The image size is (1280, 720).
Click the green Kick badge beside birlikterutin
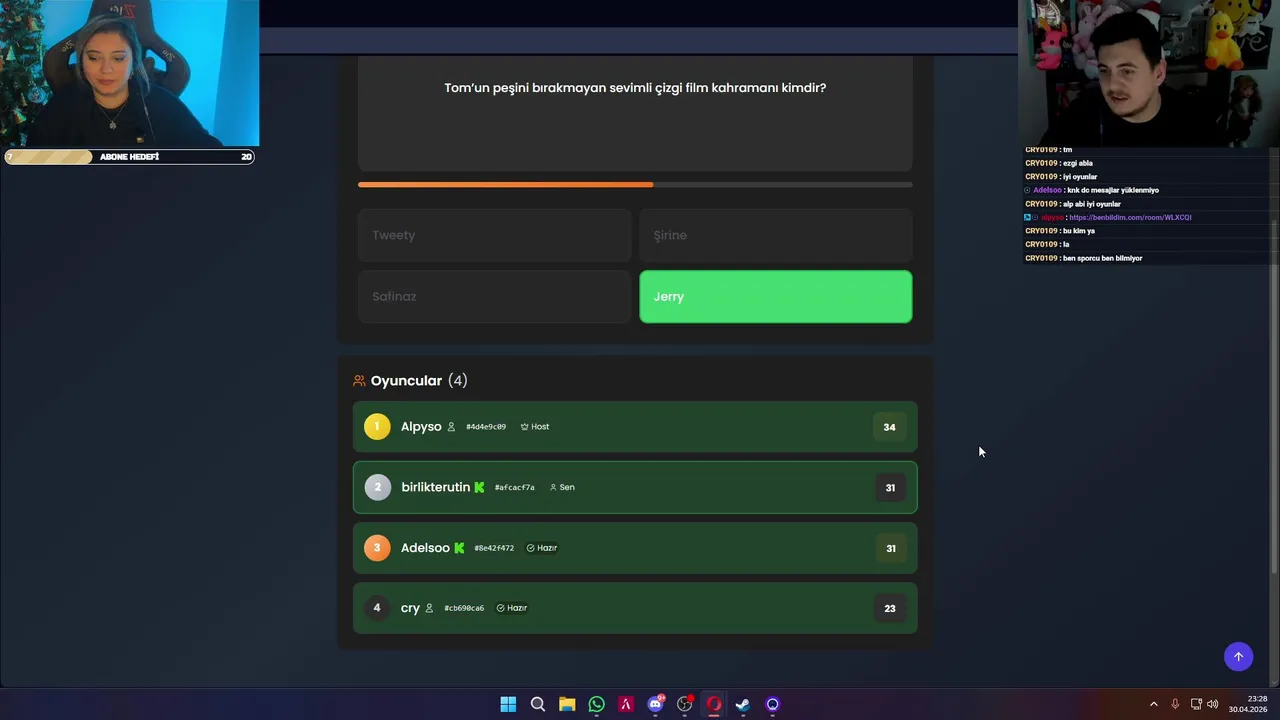[x=479, y=487]
